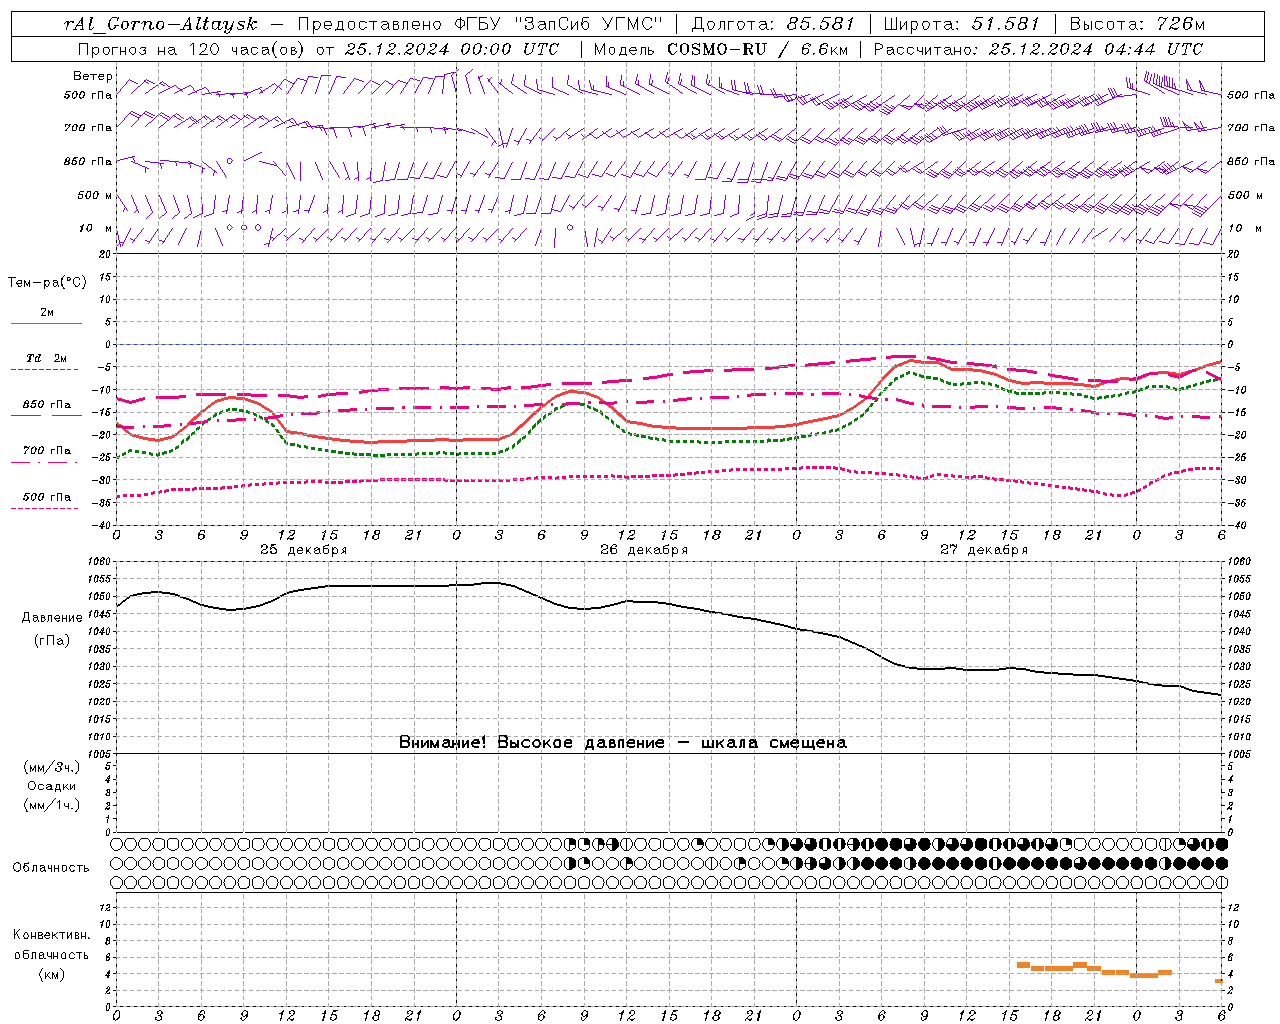
Task: Click the 'Облачность' cloud cover label
Action: coord(51,867)
